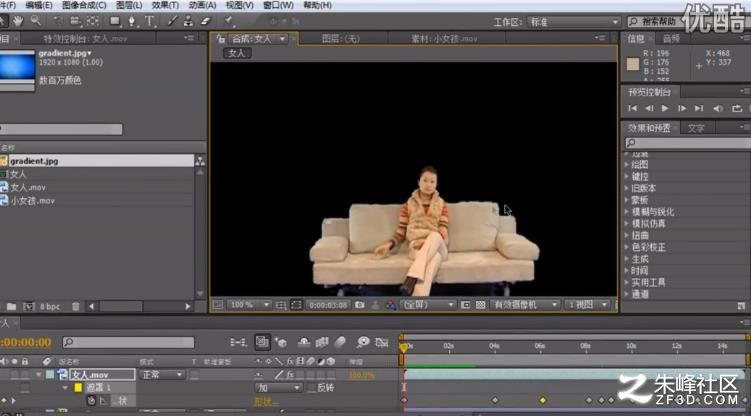Open the 有效摄像机 camera view dropdown
Viewport: 751px width, 416px height.
coord(525,305)
